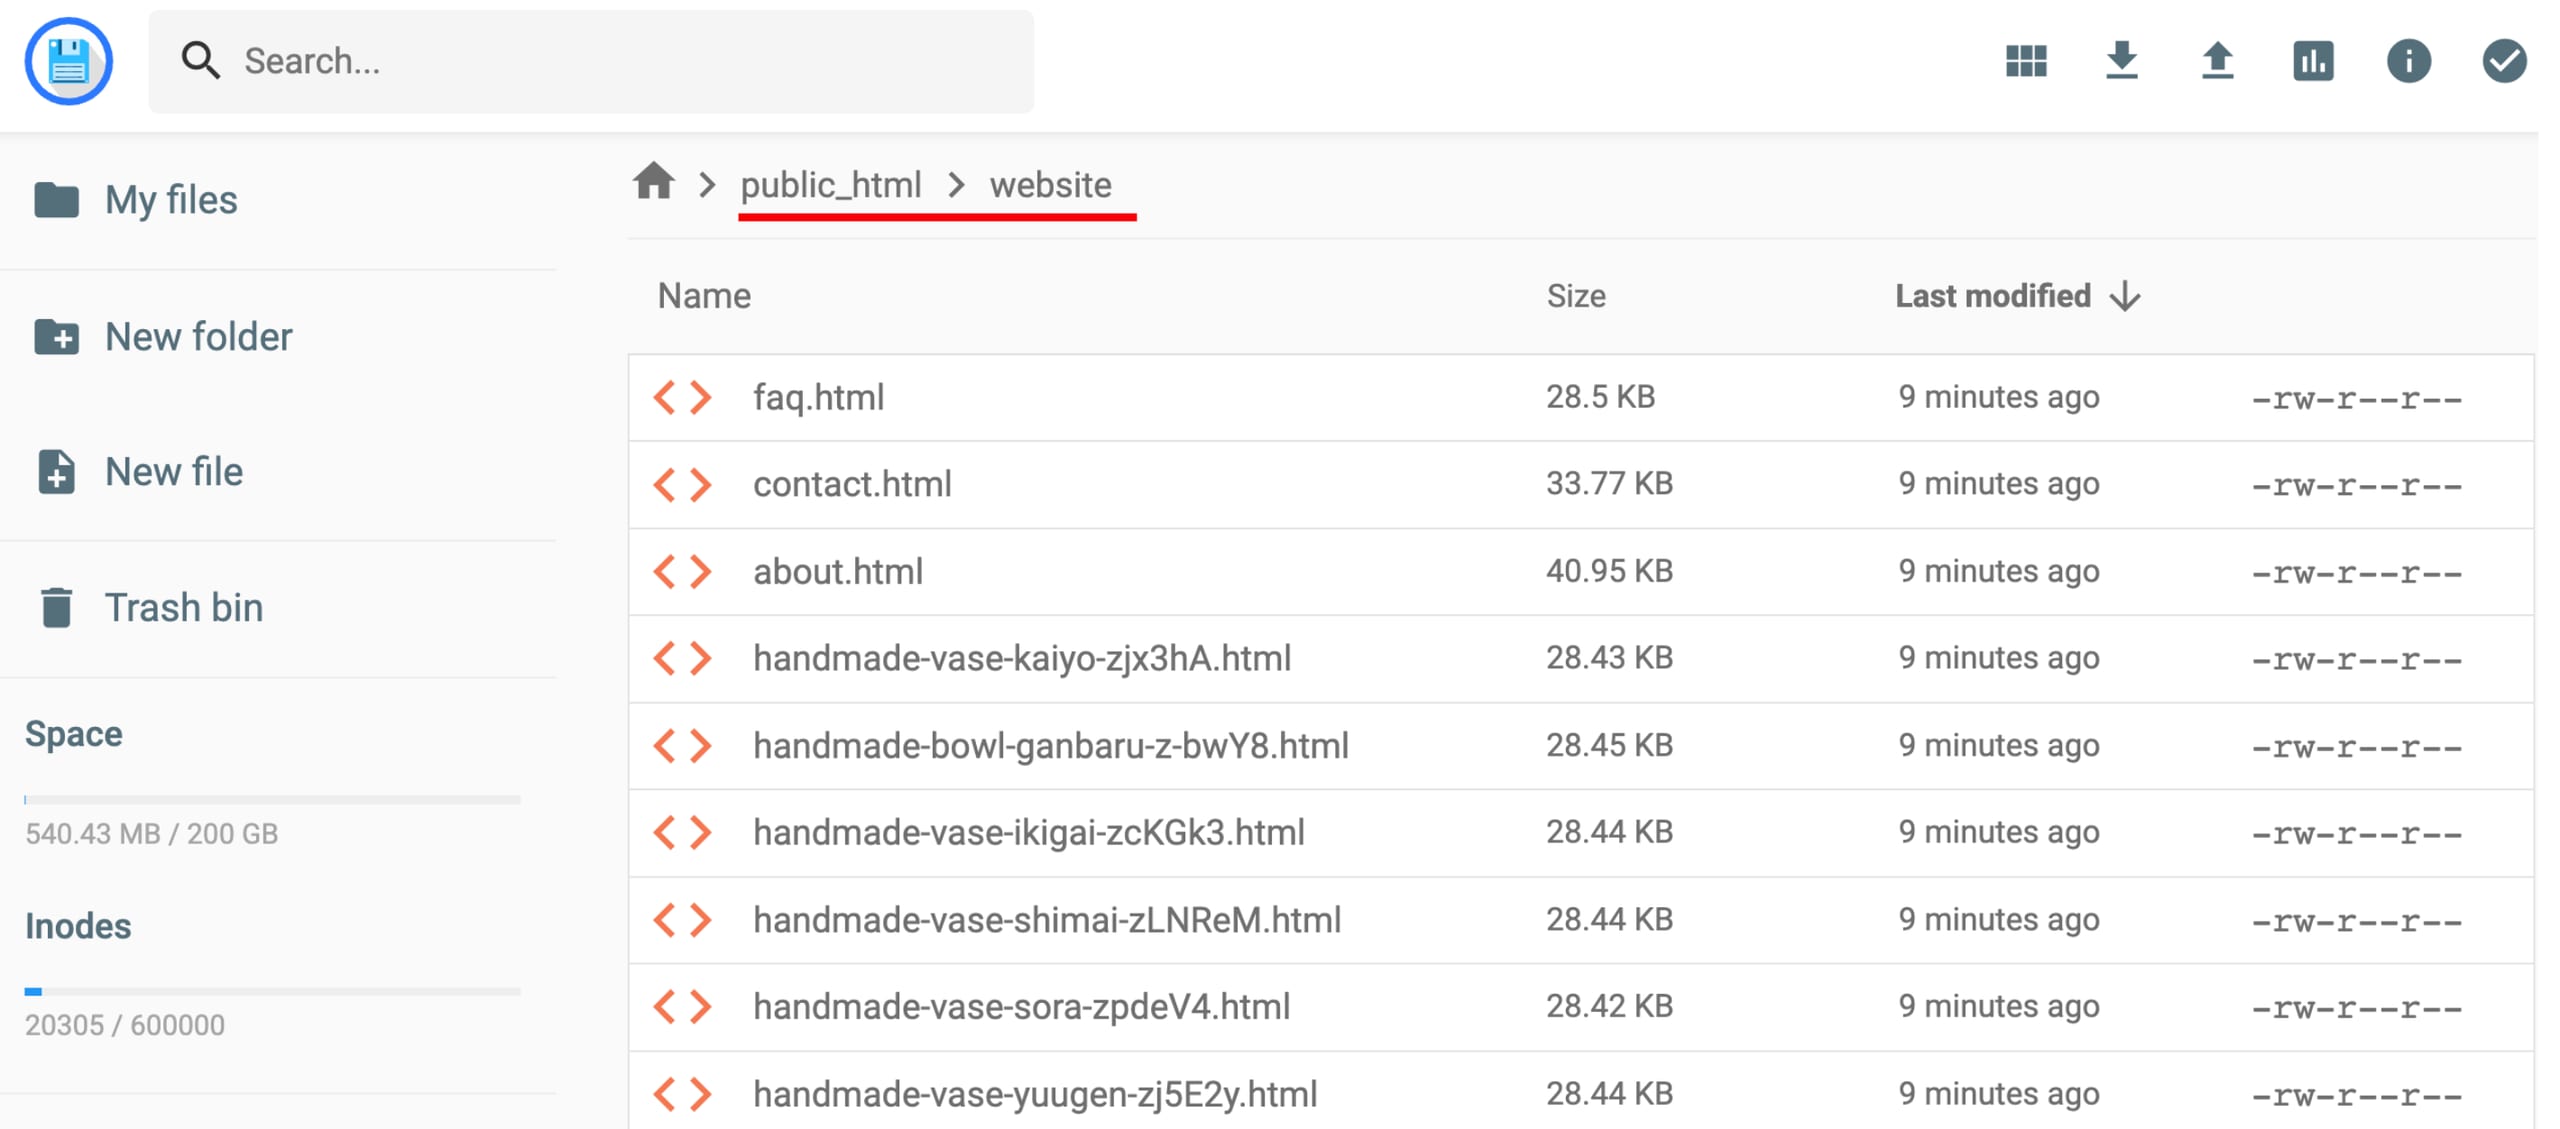Screen dimensions: 2560x1129
Task: Click the info icon in the toolbar
Action: pos(2409,61)
